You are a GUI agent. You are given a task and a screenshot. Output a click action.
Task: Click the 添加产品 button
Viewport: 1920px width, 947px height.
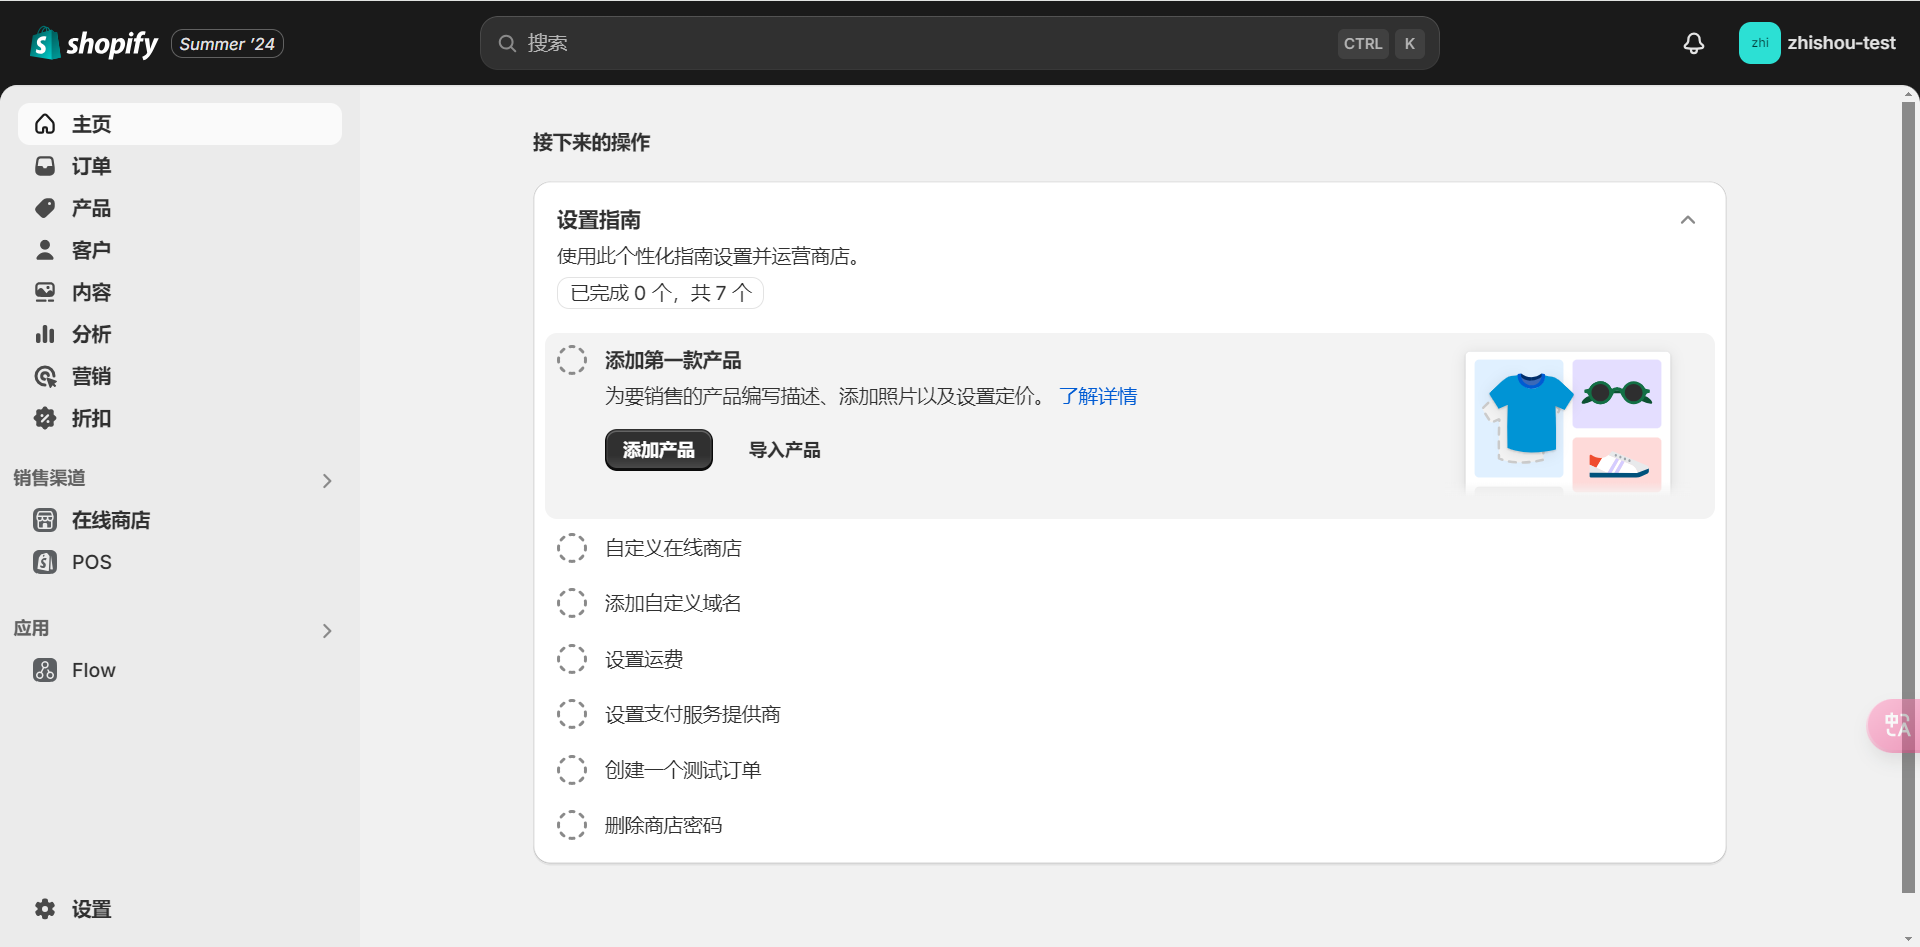(658, 450)
